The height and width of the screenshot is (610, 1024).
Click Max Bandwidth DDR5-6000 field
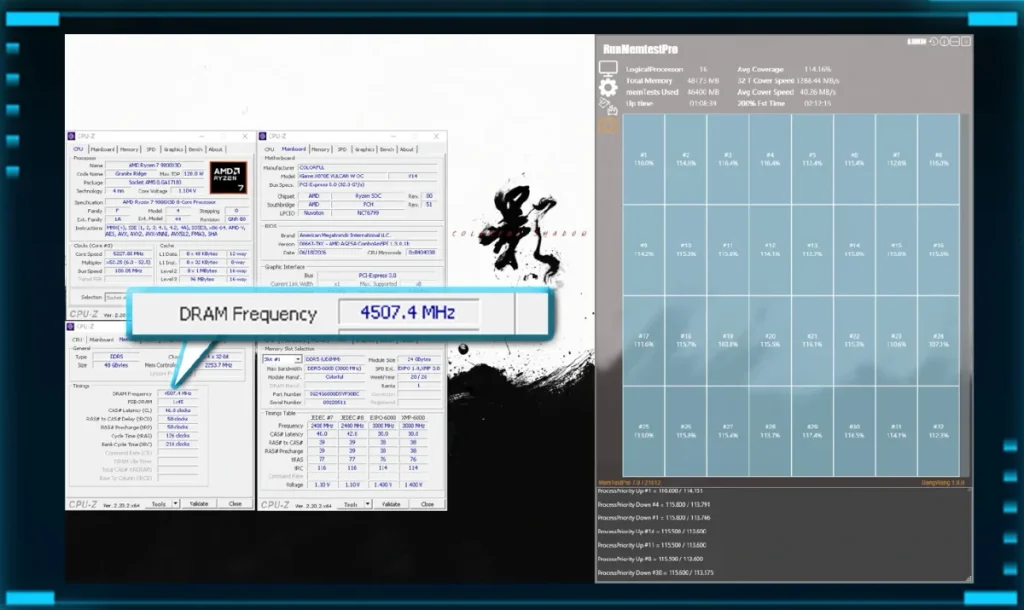coord(334,368)
